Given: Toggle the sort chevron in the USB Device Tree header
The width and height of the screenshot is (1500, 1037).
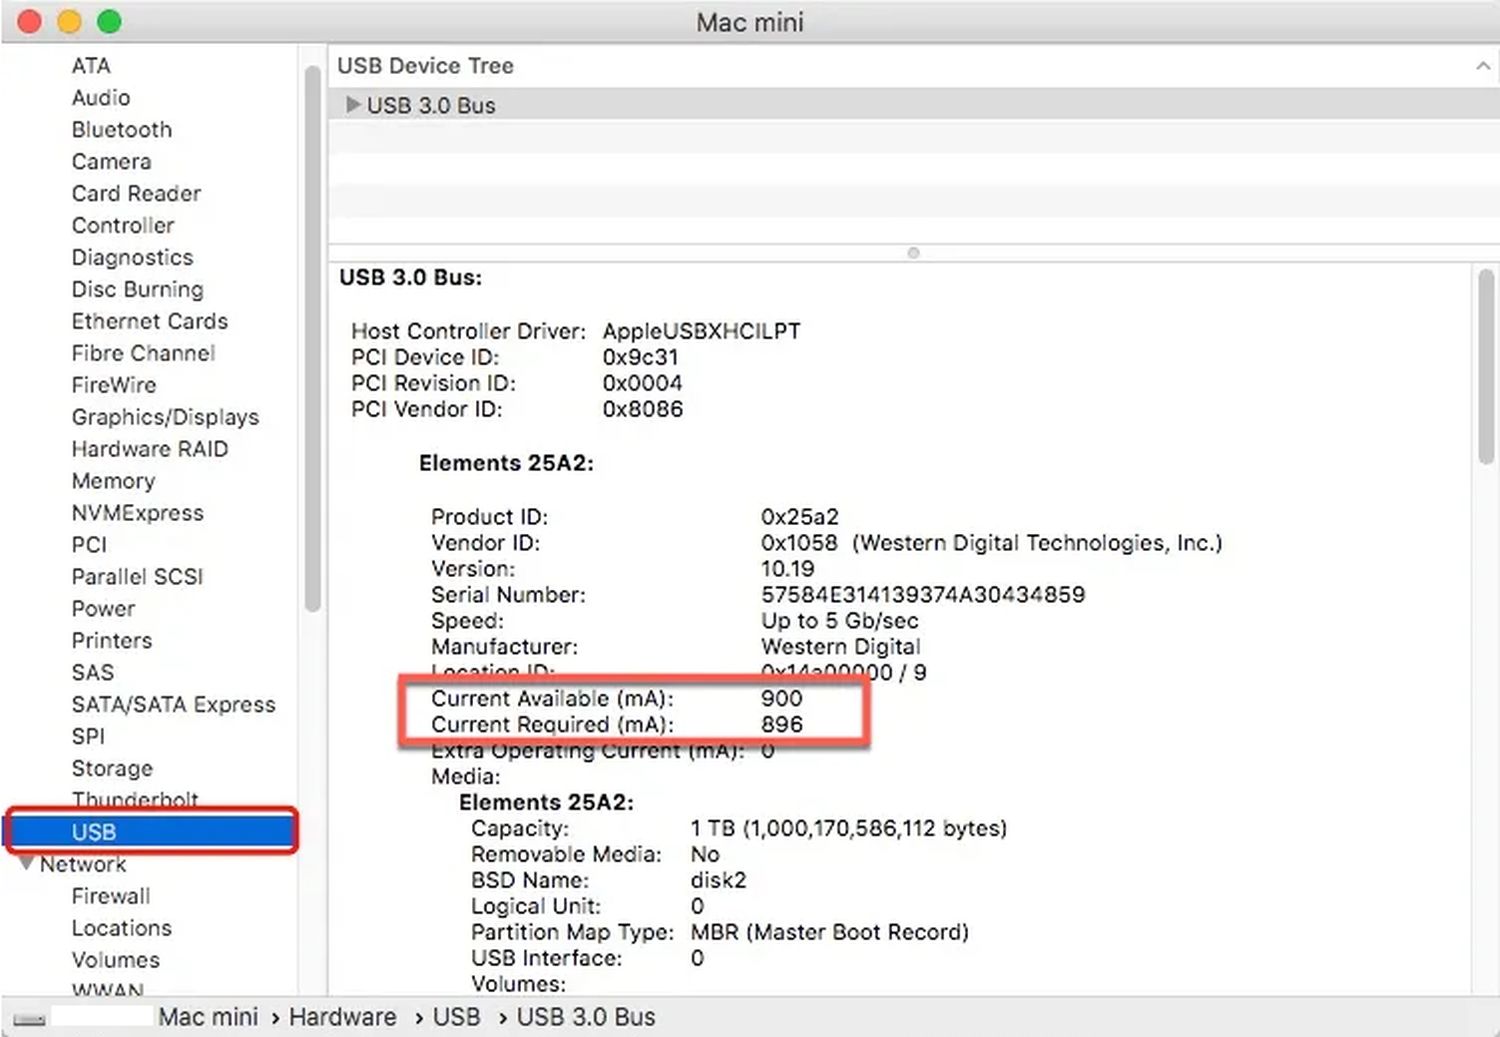Looking at the screenshot, I should pos(1482,66).
